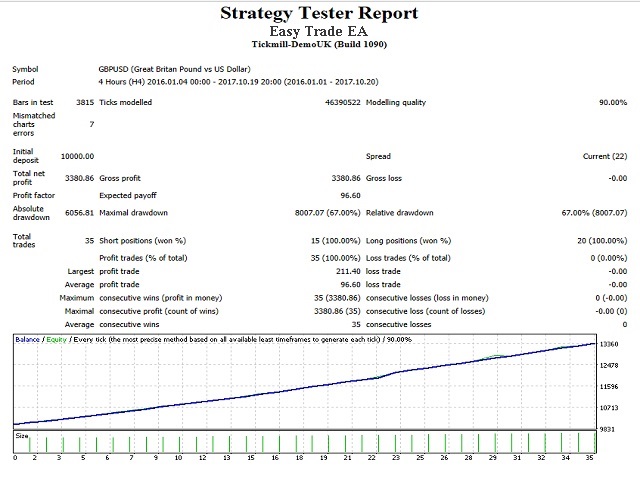Click the Balance legend label in chart
Viewport: 640px width, 480px height.
(27, 340)
